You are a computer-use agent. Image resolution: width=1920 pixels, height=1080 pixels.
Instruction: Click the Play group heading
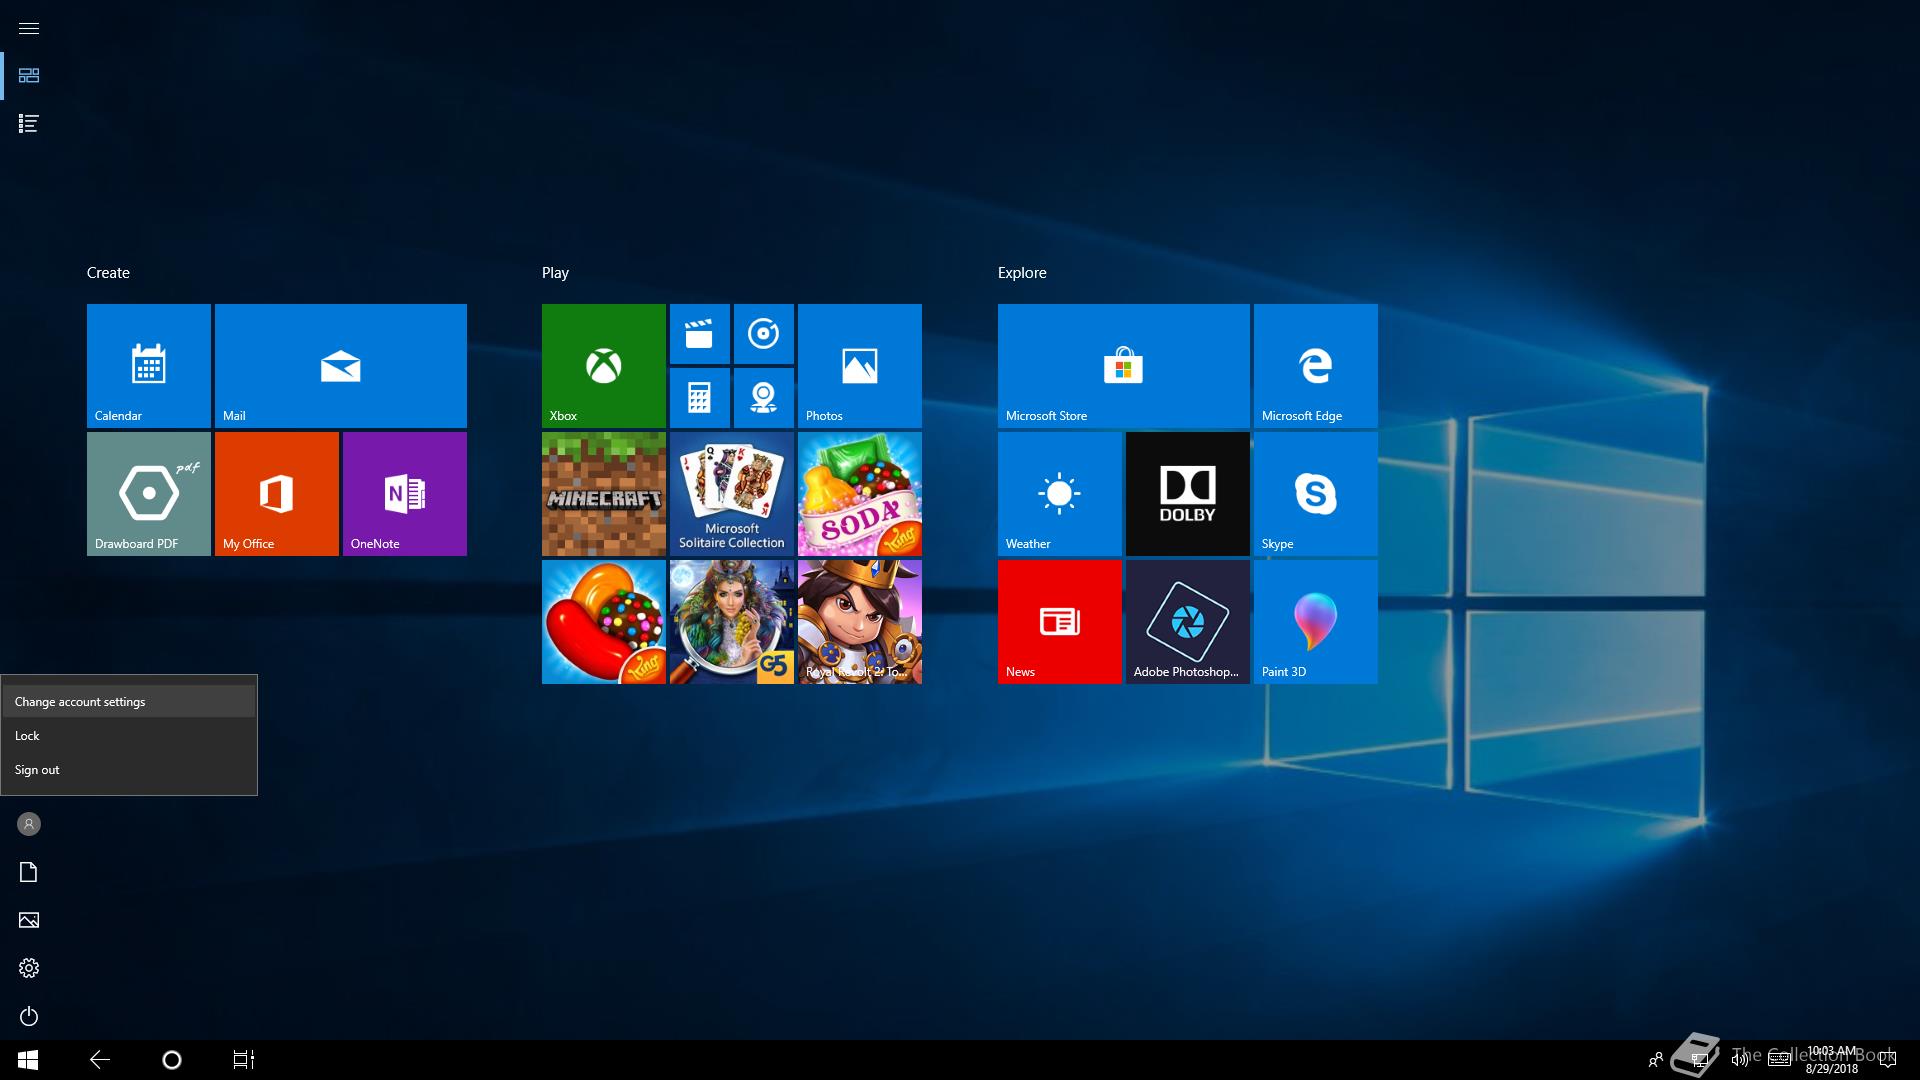[555, 273]
